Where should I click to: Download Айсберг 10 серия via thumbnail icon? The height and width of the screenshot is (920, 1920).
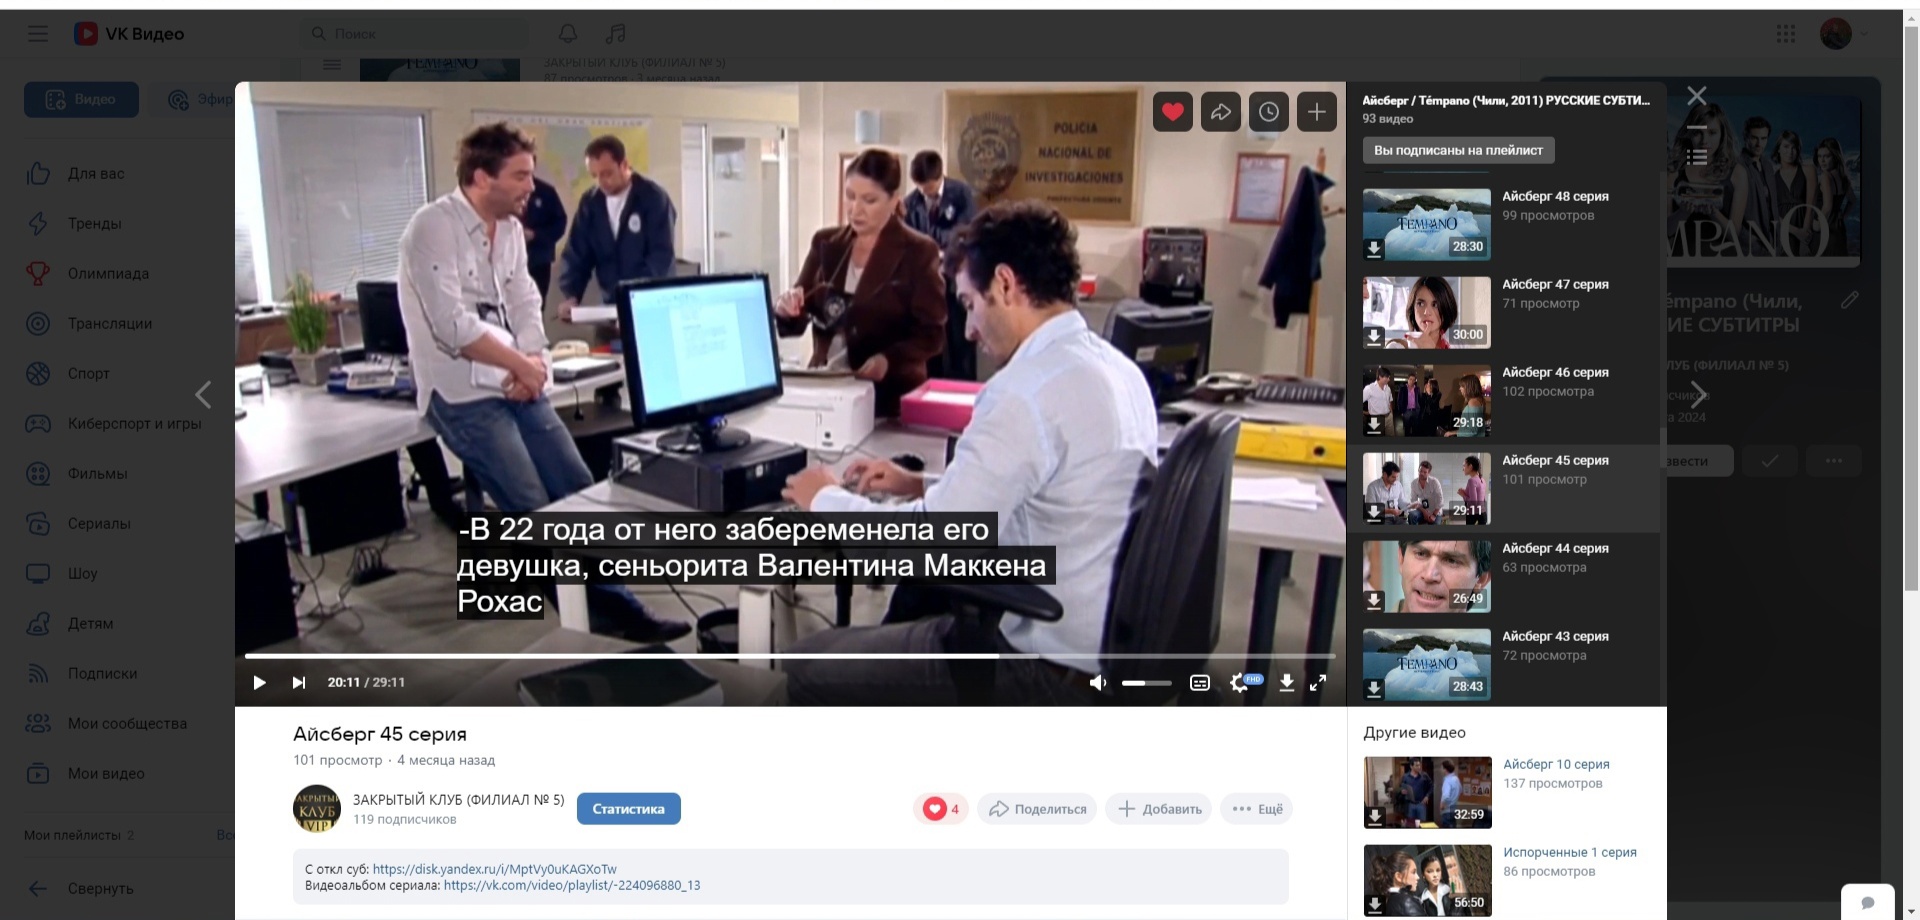[1376, 817]
